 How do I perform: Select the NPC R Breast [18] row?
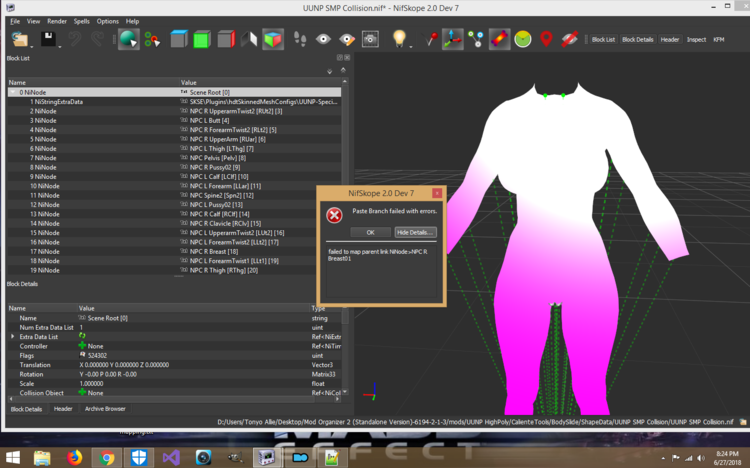(174, 251)
